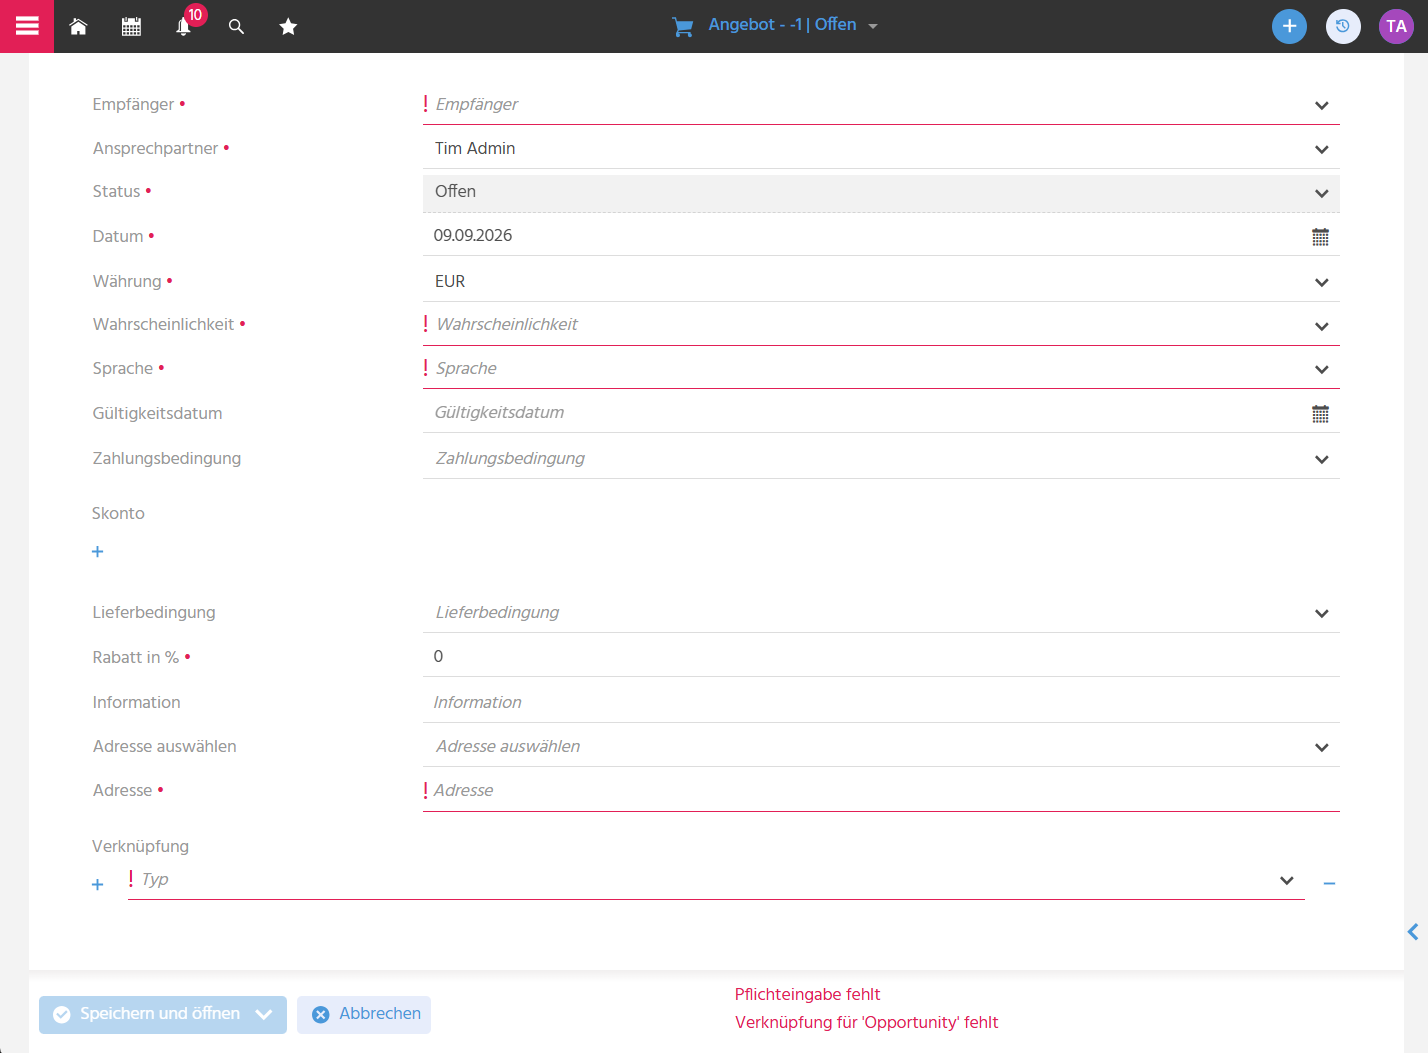Focus the Rabatt in % field

(881, 657)
